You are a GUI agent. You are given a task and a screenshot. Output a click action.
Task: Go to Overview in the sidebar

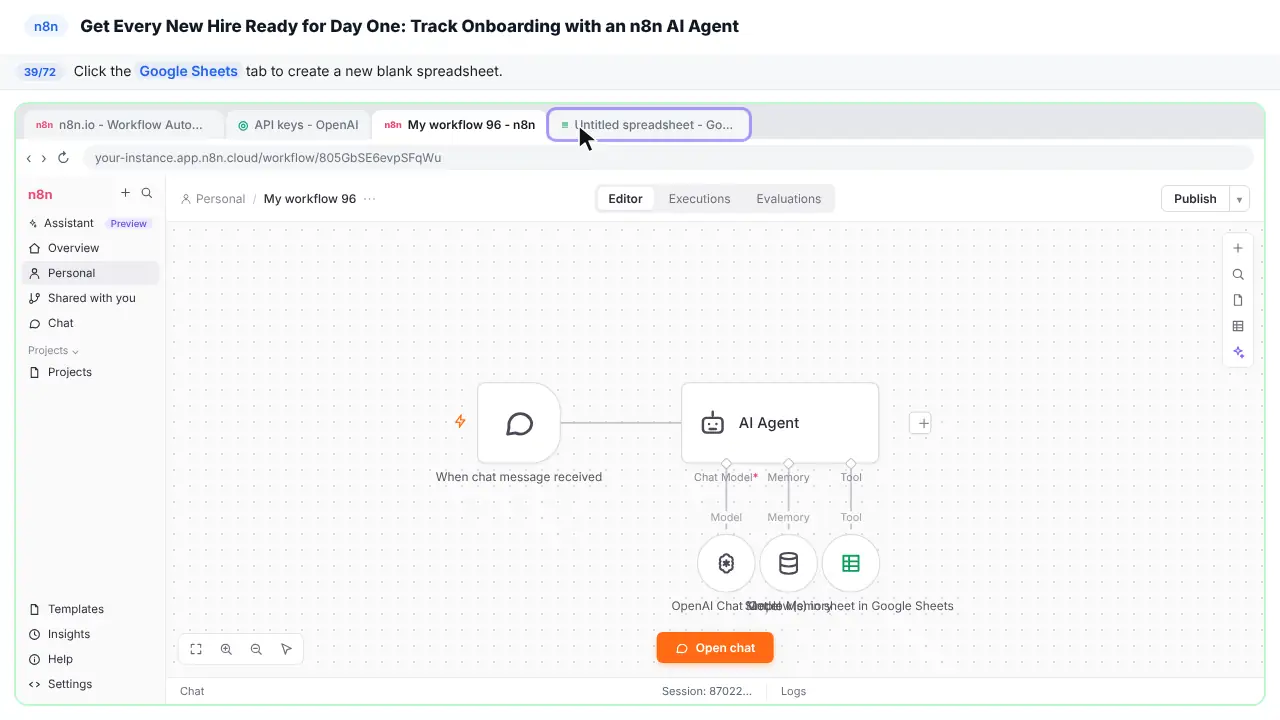tap(90, 248)
